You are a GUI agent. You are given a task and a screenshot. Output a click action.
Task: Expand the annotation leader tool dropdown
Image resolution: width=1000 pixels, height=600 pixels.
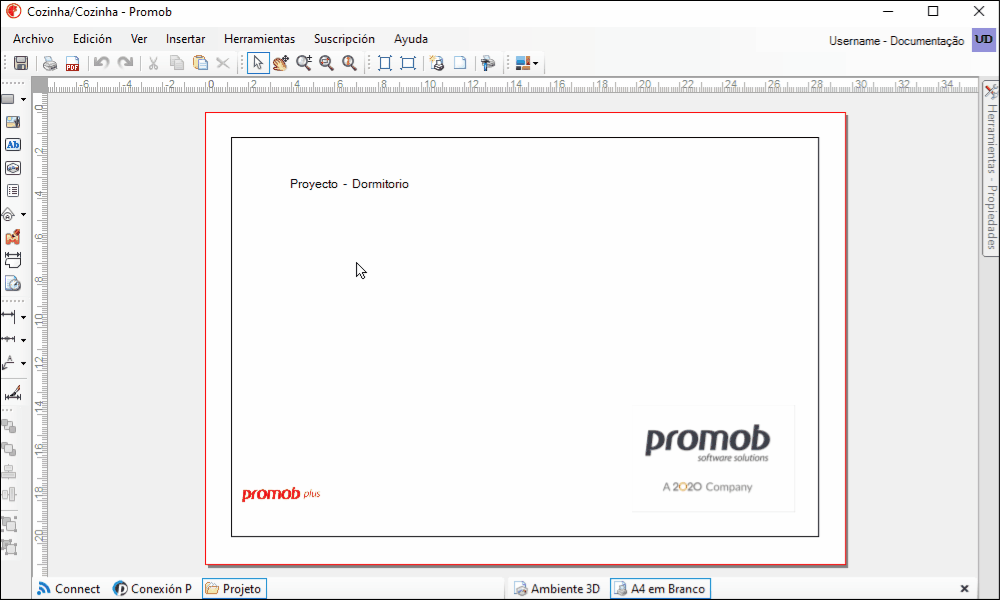pyautogui.click(x=23, y=363)
